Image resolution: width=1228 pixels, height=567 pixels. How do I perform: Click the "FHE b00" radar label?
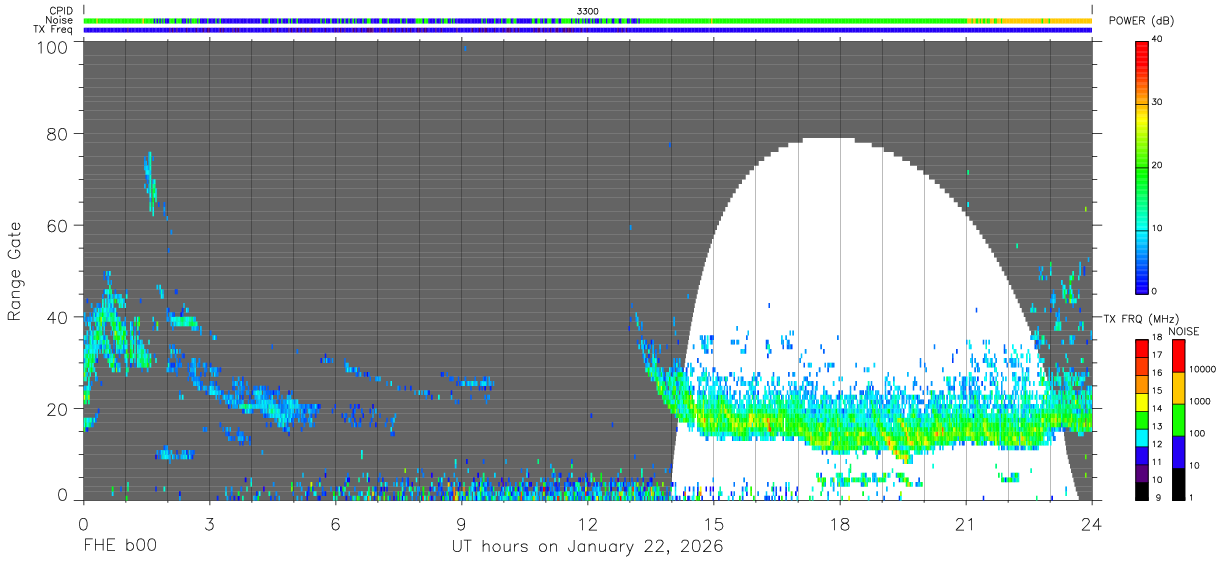point(119,547)
